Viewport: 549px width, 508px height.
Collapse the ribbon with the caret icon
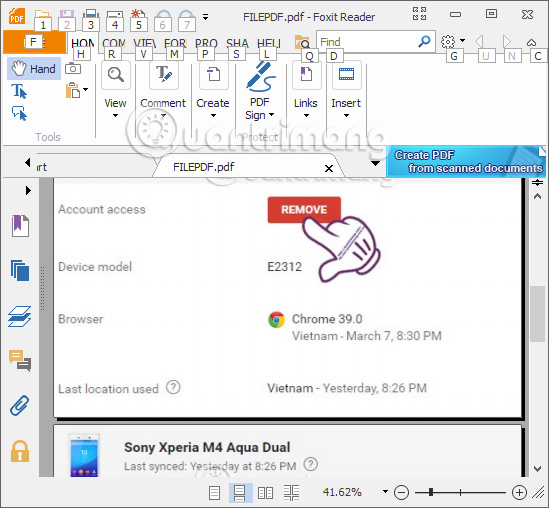(531, 42)
